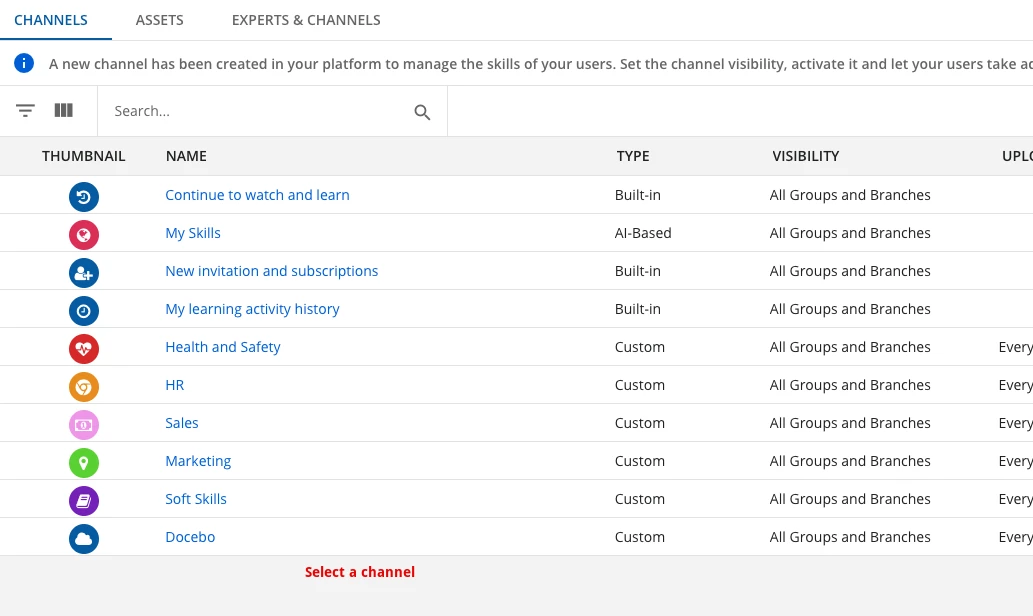
Task: Open New invitation and subscriptions channel
Action: pos(271,271)
